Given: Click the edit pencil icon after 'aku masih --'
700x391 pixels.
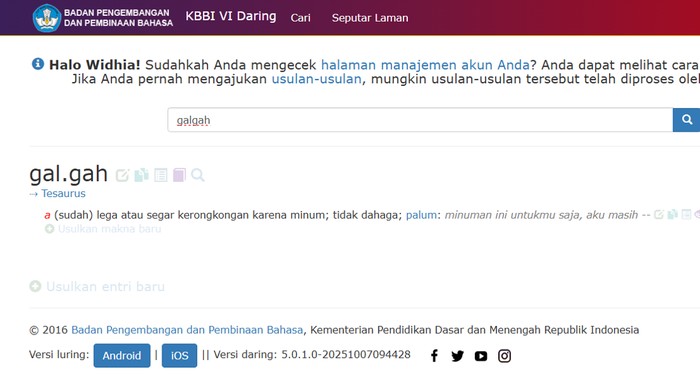Looking at the screenshot, I should coord(659,215).
